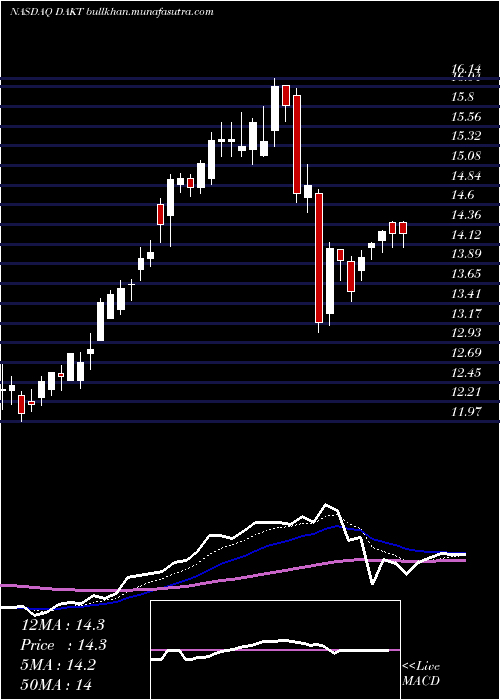Click the 12.45 price axis label
The height and width of the screenshot is (700, 500).
click(466, 372)
